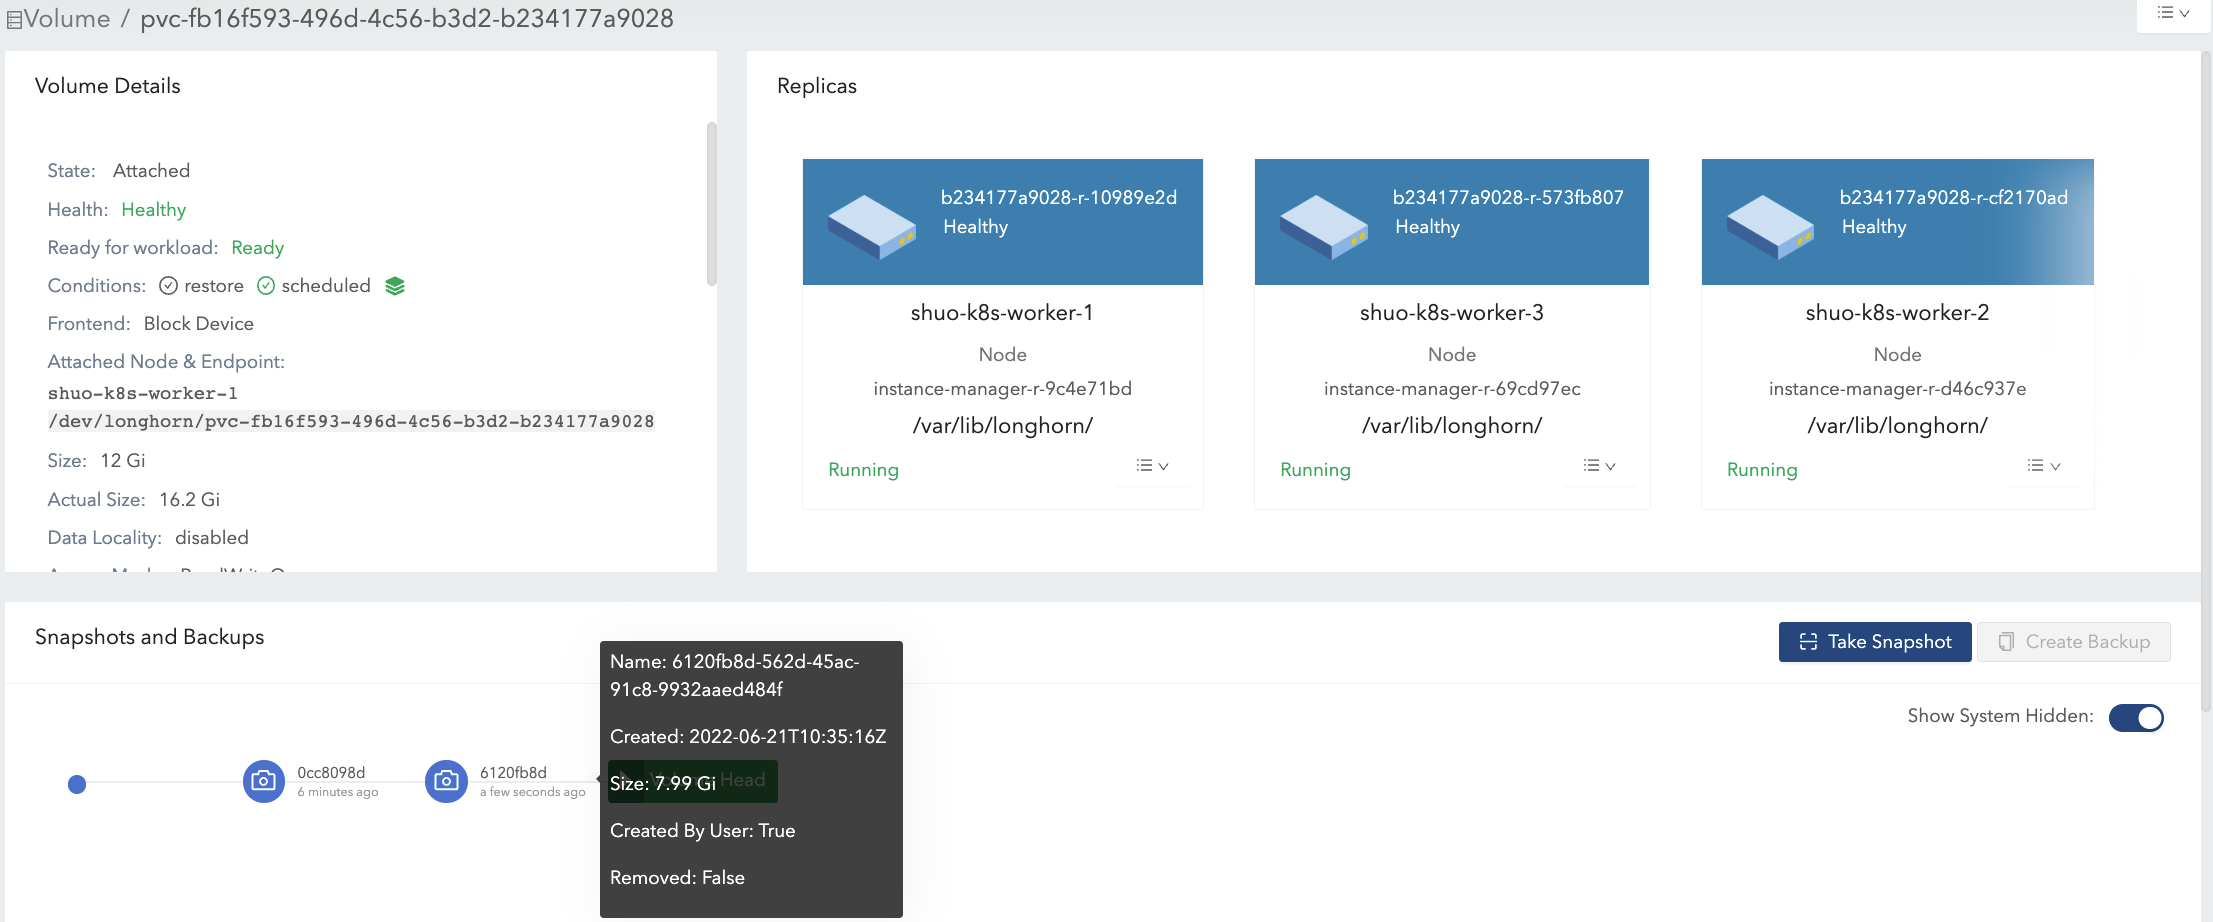Open the shuo-k8s-worker-1 replica actions dropdown
This screenshot has height=922, width=2213.
click(x=1152, y=466)
